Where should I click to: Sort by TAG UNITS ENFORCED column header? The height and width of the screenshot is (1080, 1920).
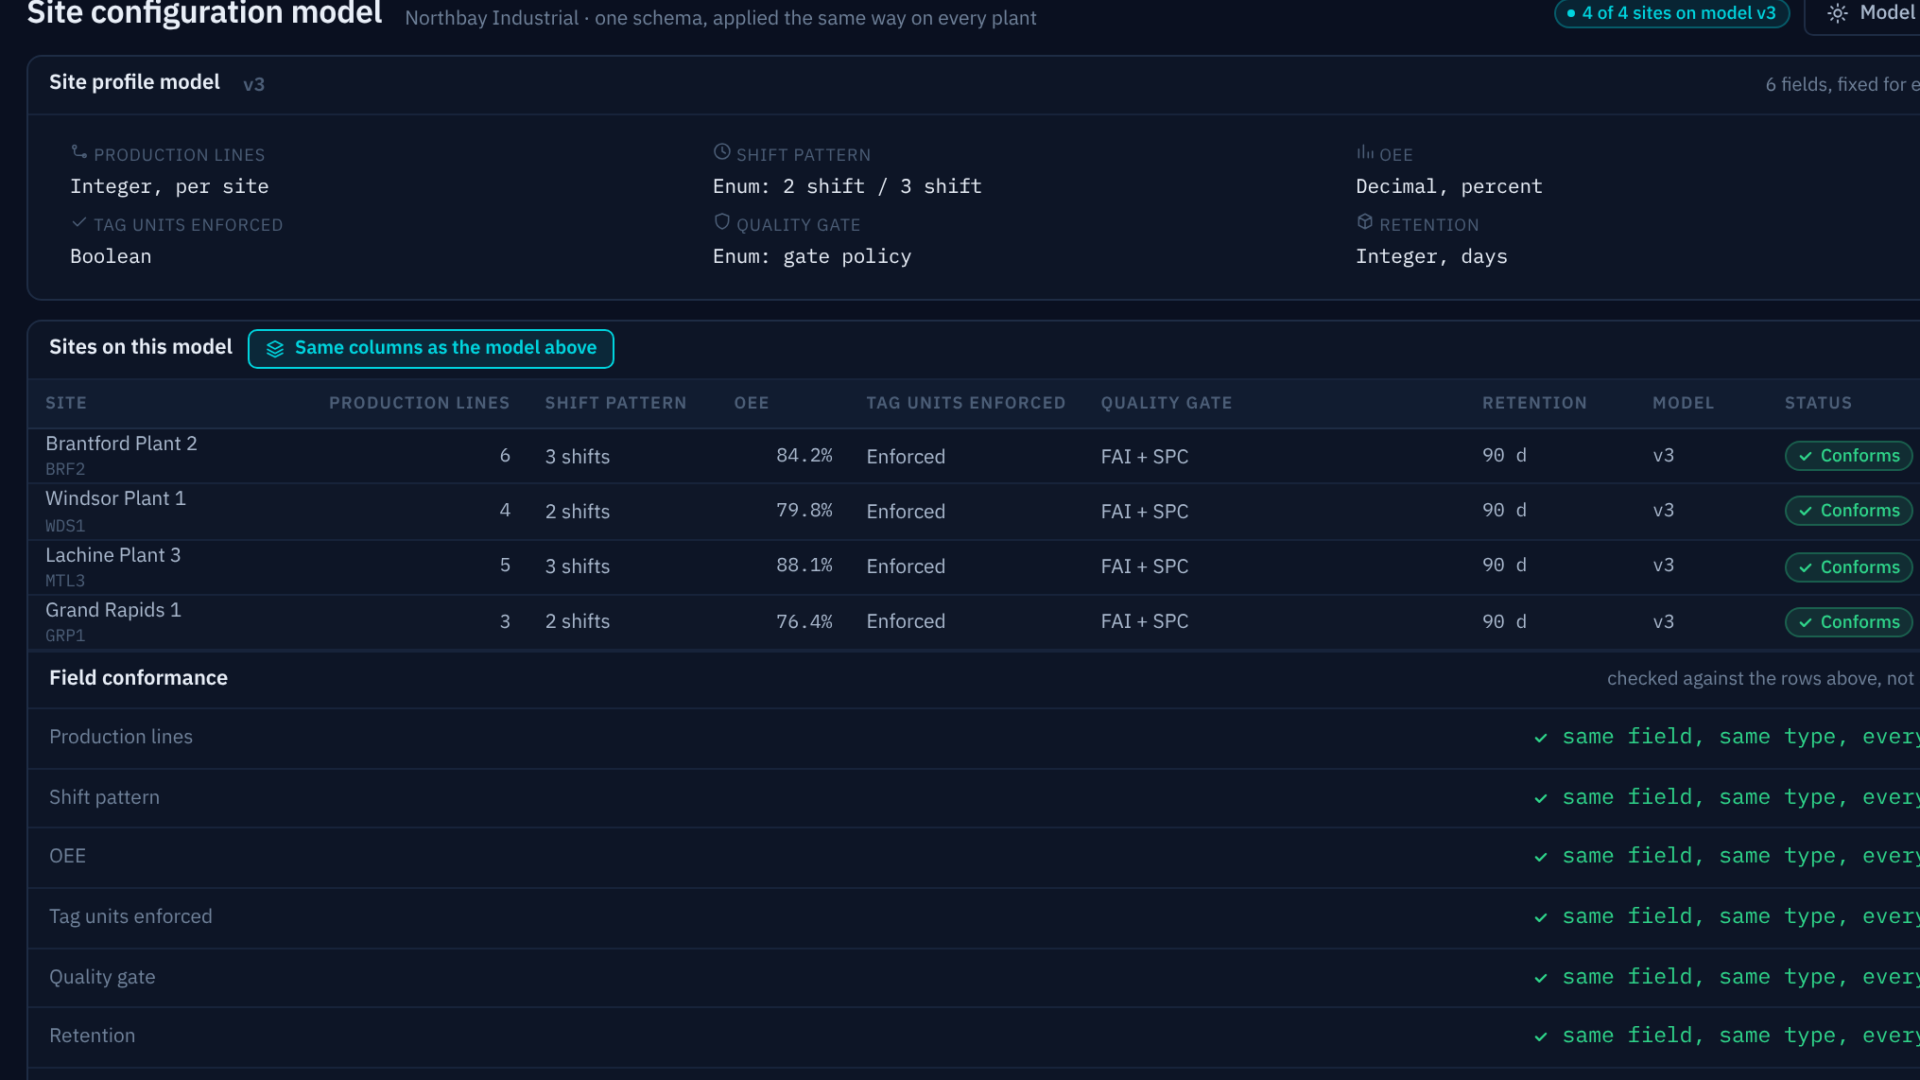point(966,403)
